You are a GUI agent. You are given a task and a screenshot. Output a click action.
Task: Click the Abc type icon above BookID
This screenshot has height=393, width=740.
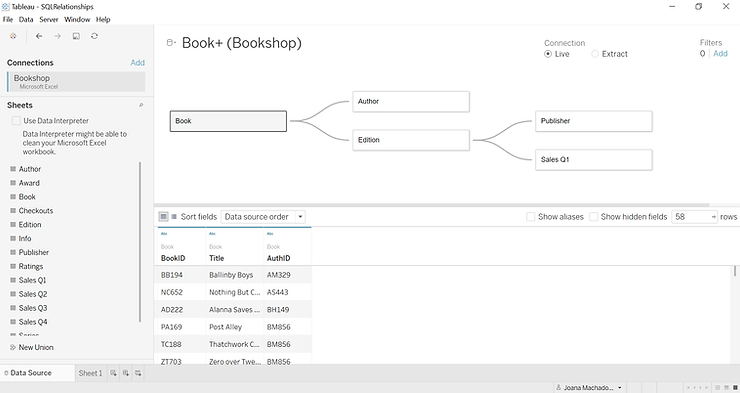[164, 234]
